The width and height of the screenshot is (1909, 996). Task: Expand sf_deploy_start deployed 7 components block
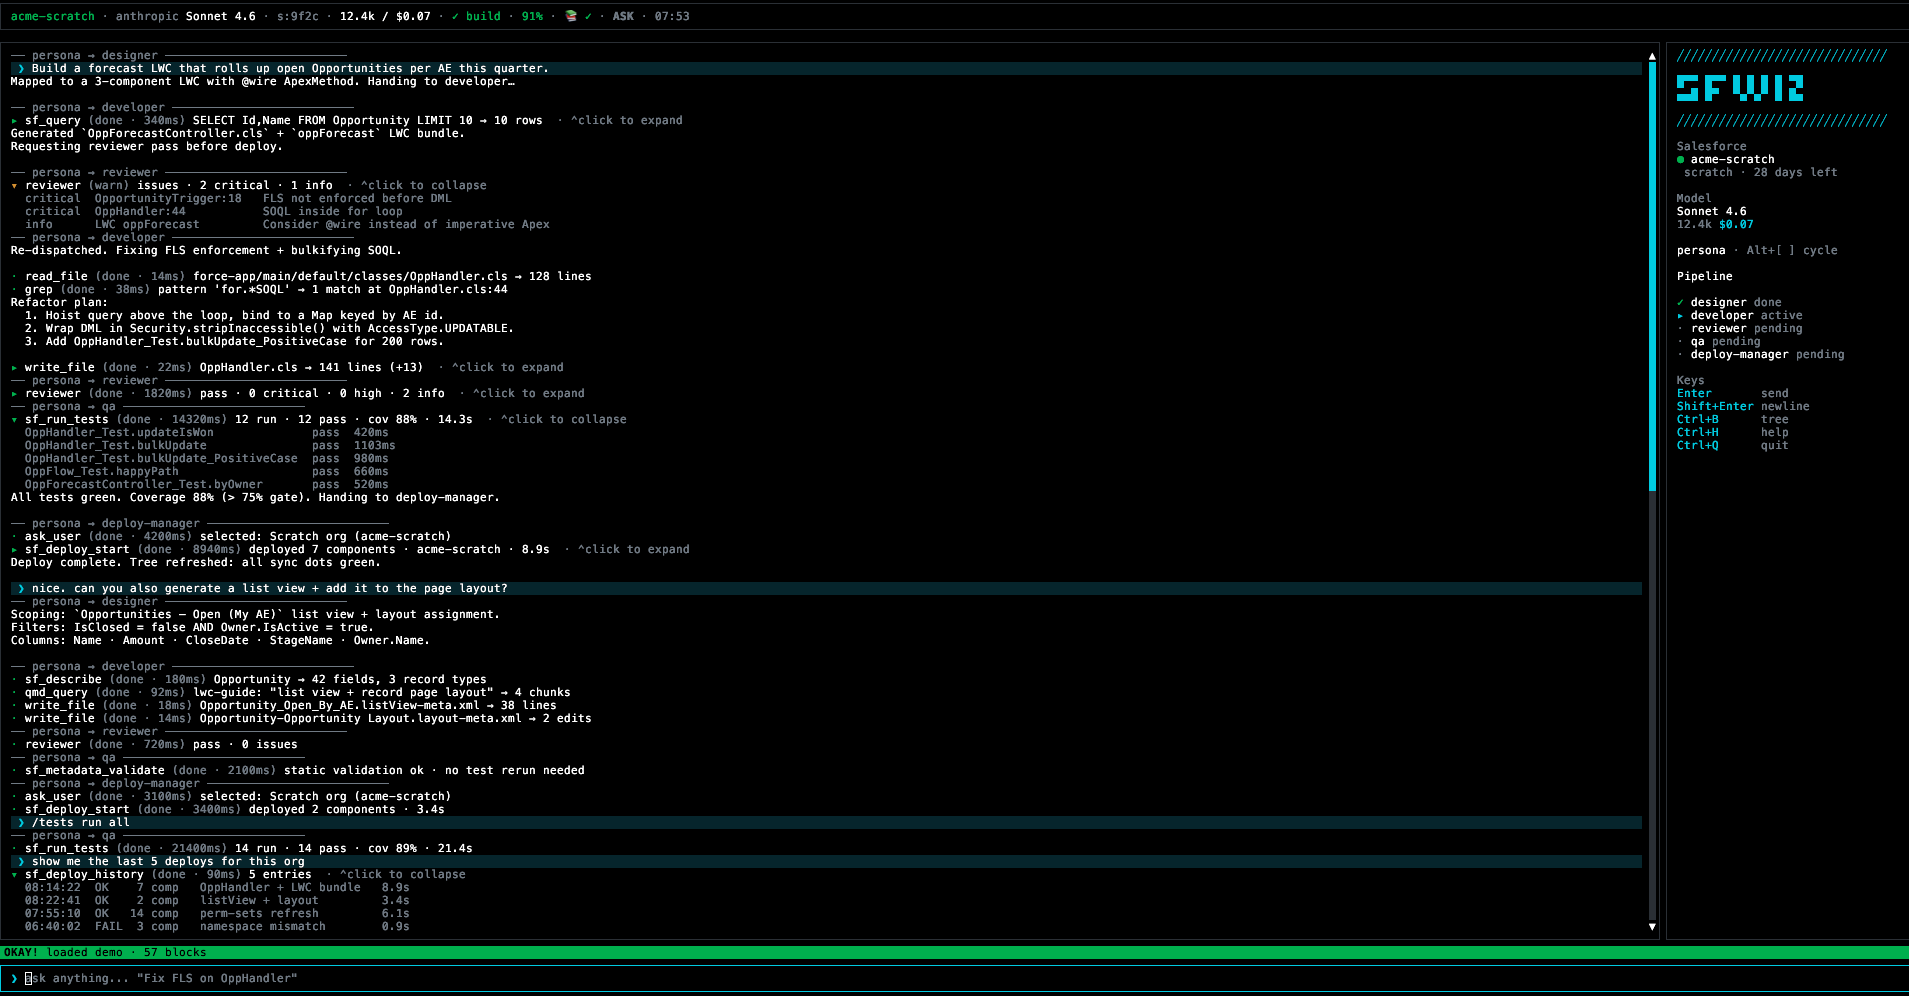coord(14,549)
